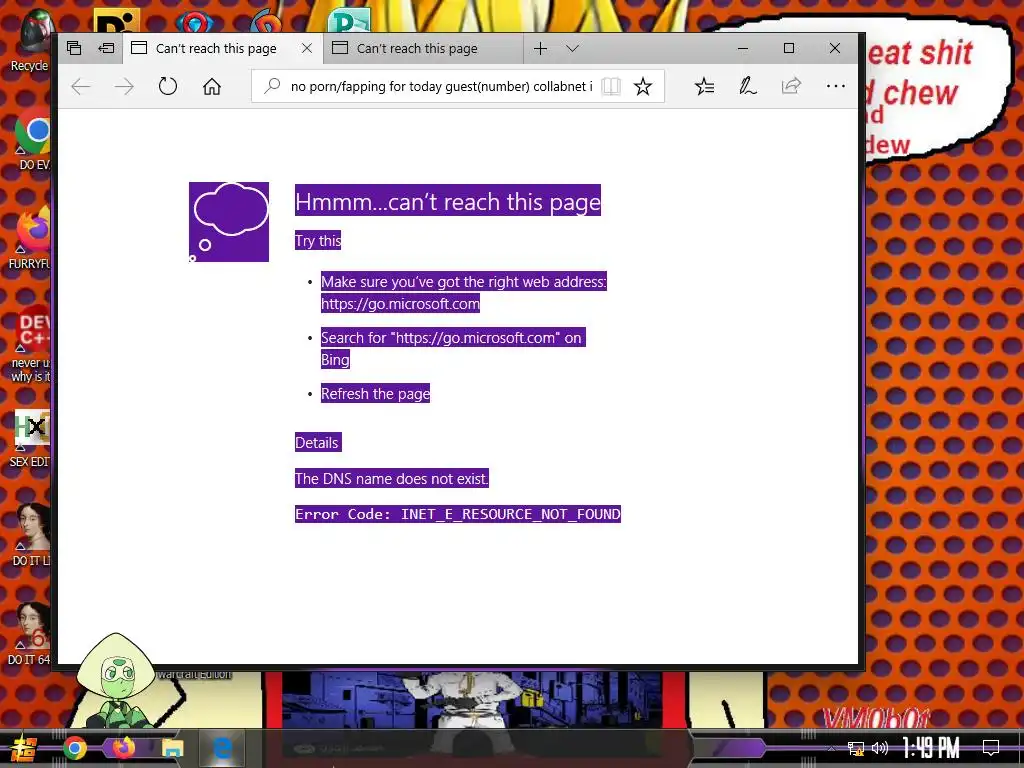Screen dimensions: 1024x768
Task: Click the thought cloud error image
Action: [229, 222]
